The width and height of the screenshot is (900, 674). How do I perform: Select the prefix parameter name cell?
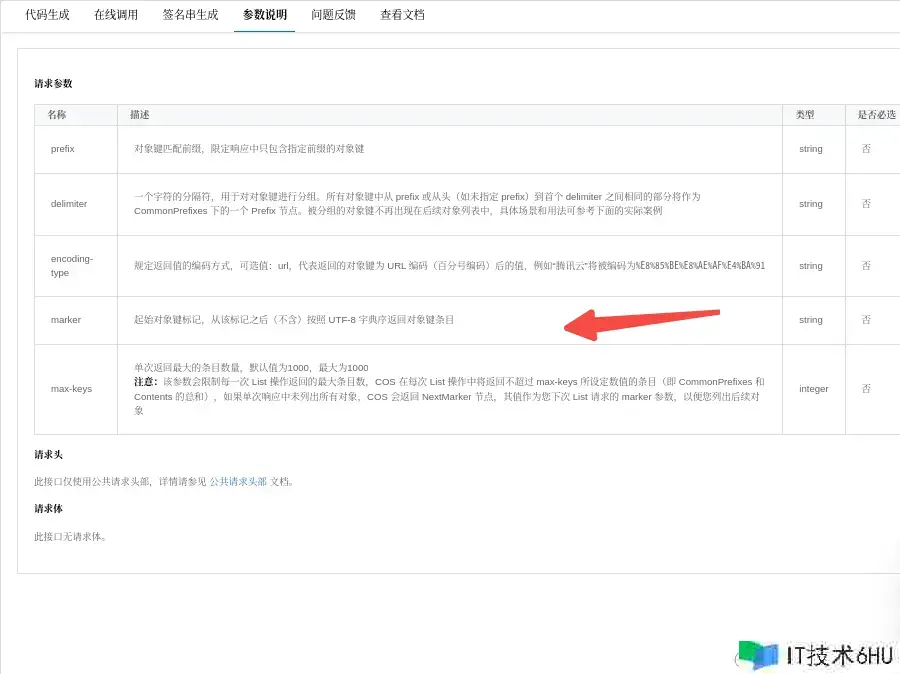(63, 149)
